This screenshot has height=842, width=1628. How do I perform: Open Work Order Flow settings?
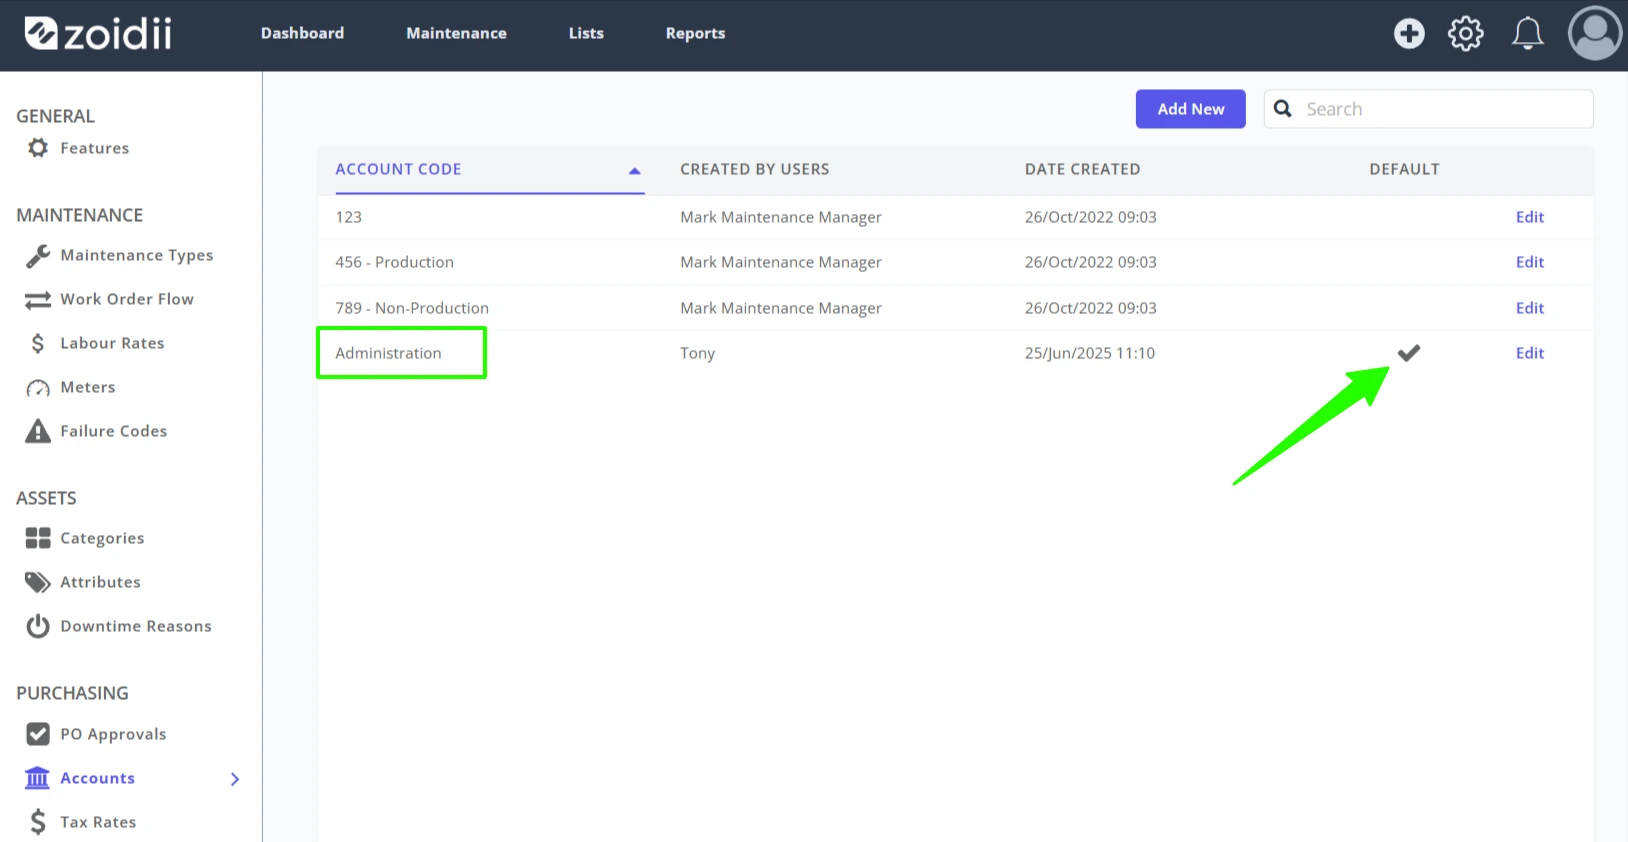(x=127, y=299)
